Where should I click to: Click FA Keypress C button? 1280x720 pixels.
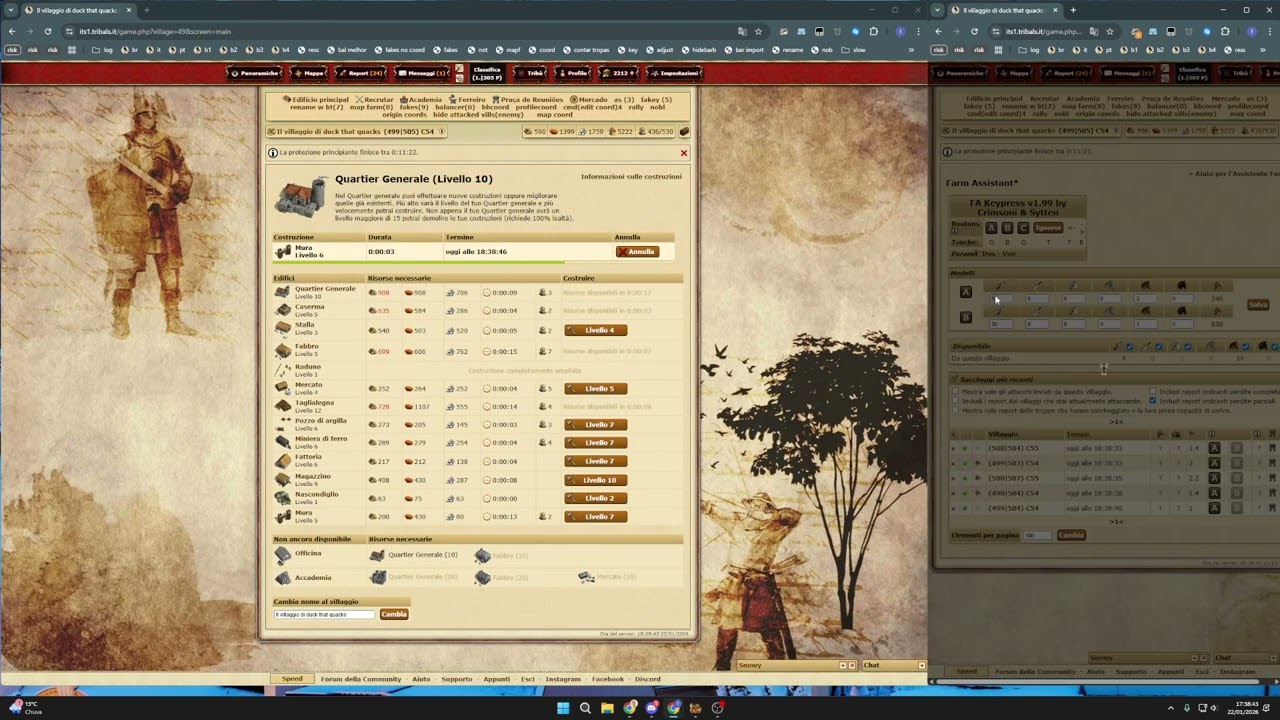[1022, 228]
